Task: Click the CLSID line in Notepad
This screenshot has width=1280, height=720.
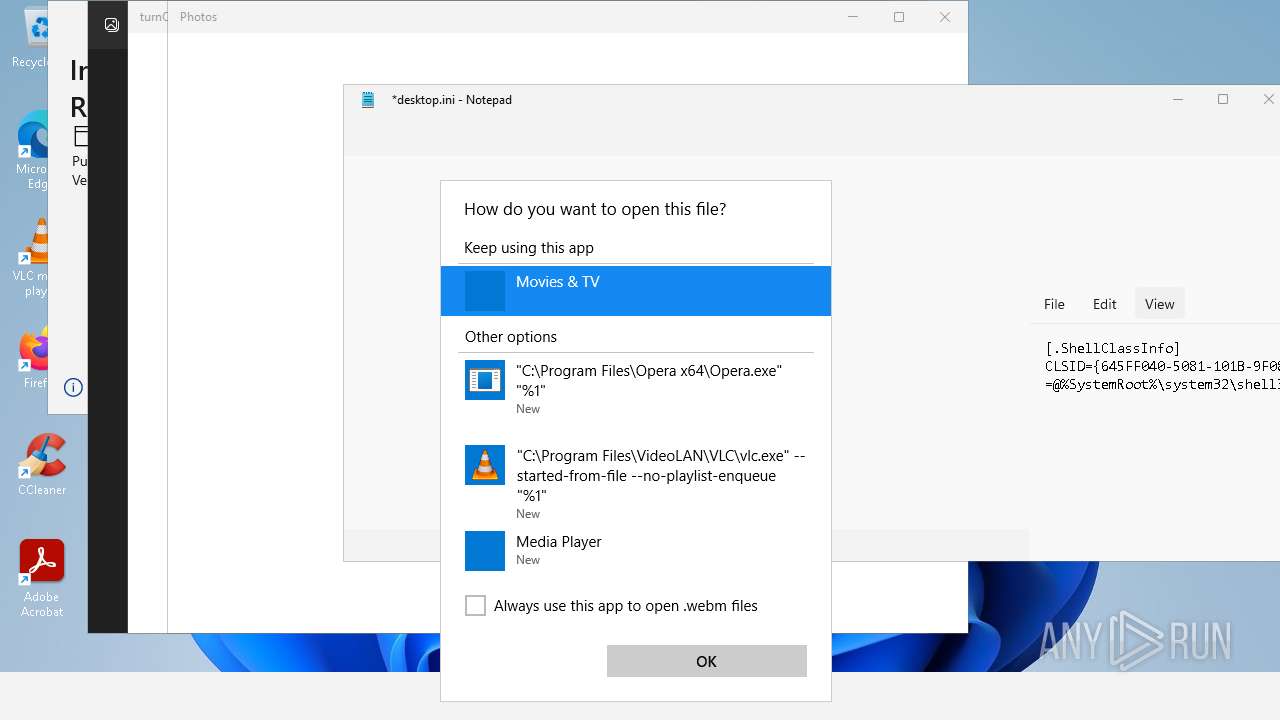Action: click(x=1162, y=366)
